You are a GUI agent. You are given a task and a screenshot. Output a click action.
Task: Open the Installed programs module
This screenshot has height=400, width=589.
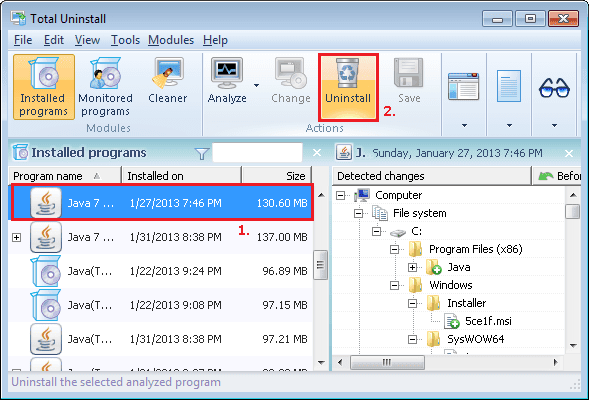(44, 87)
